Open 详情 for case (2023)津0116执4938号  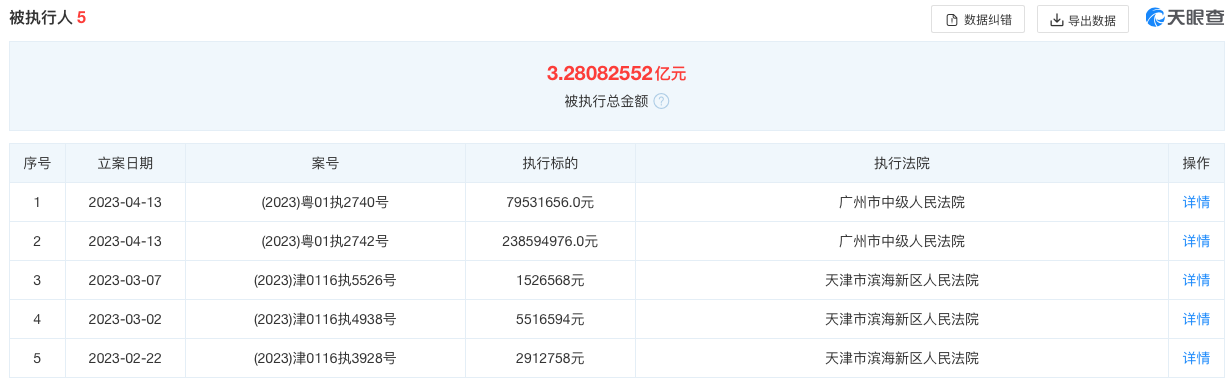coord(1196,319)
